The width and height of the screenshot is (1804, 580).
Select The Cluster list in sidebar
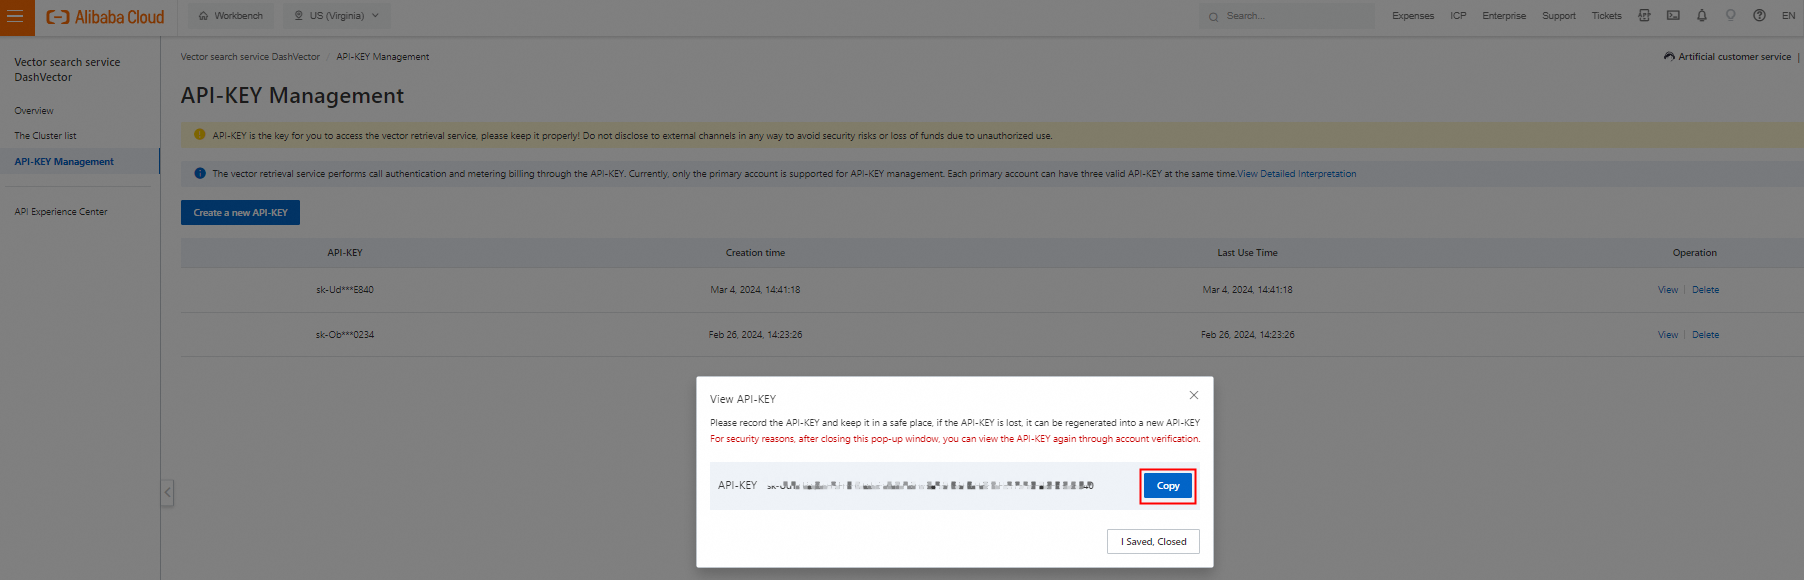(x=45, y=136)
